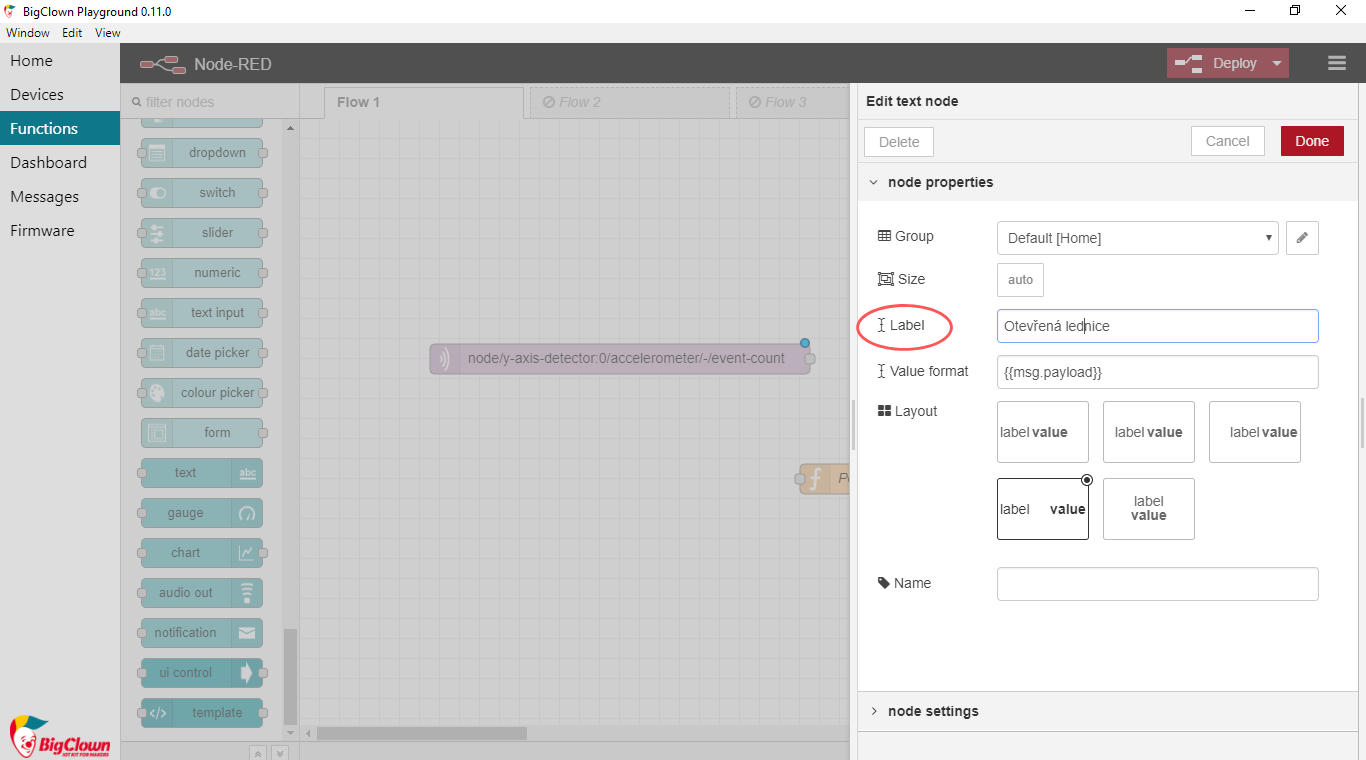
Task: Click the canvas horizontal scrollbar
Action: point(422,733)
